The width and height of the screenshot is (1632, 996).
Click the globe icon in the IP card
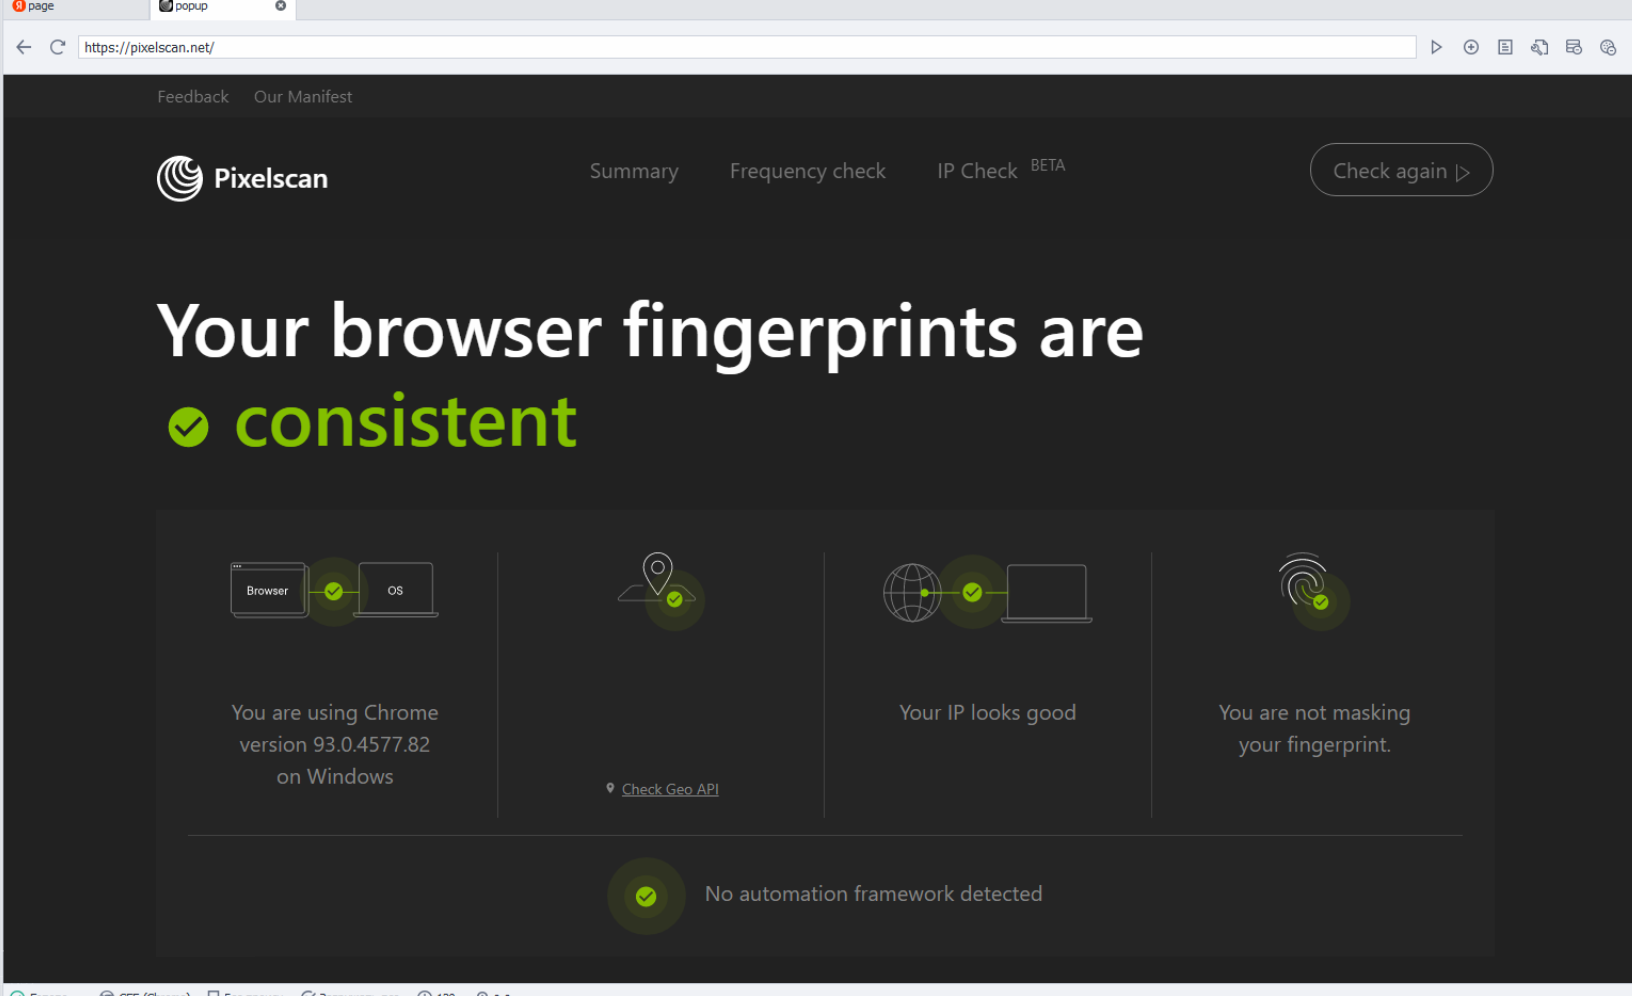pos(912,593)
